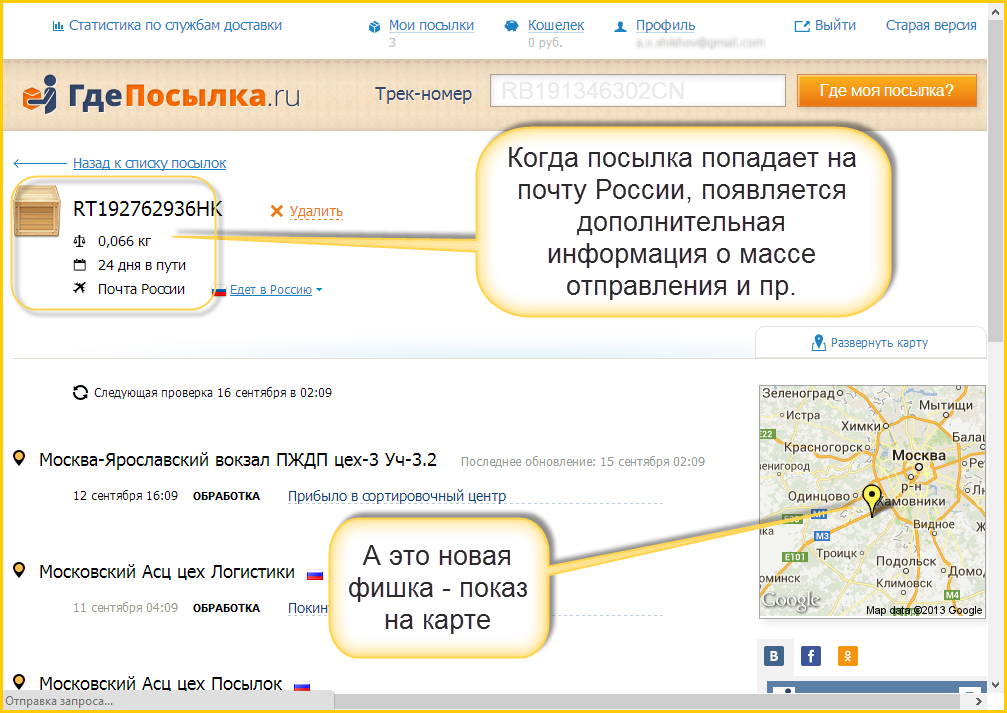The image size is (1007, 713).
Task: Open the 'Кошелек' wallet page
Action: click(556, 26)
